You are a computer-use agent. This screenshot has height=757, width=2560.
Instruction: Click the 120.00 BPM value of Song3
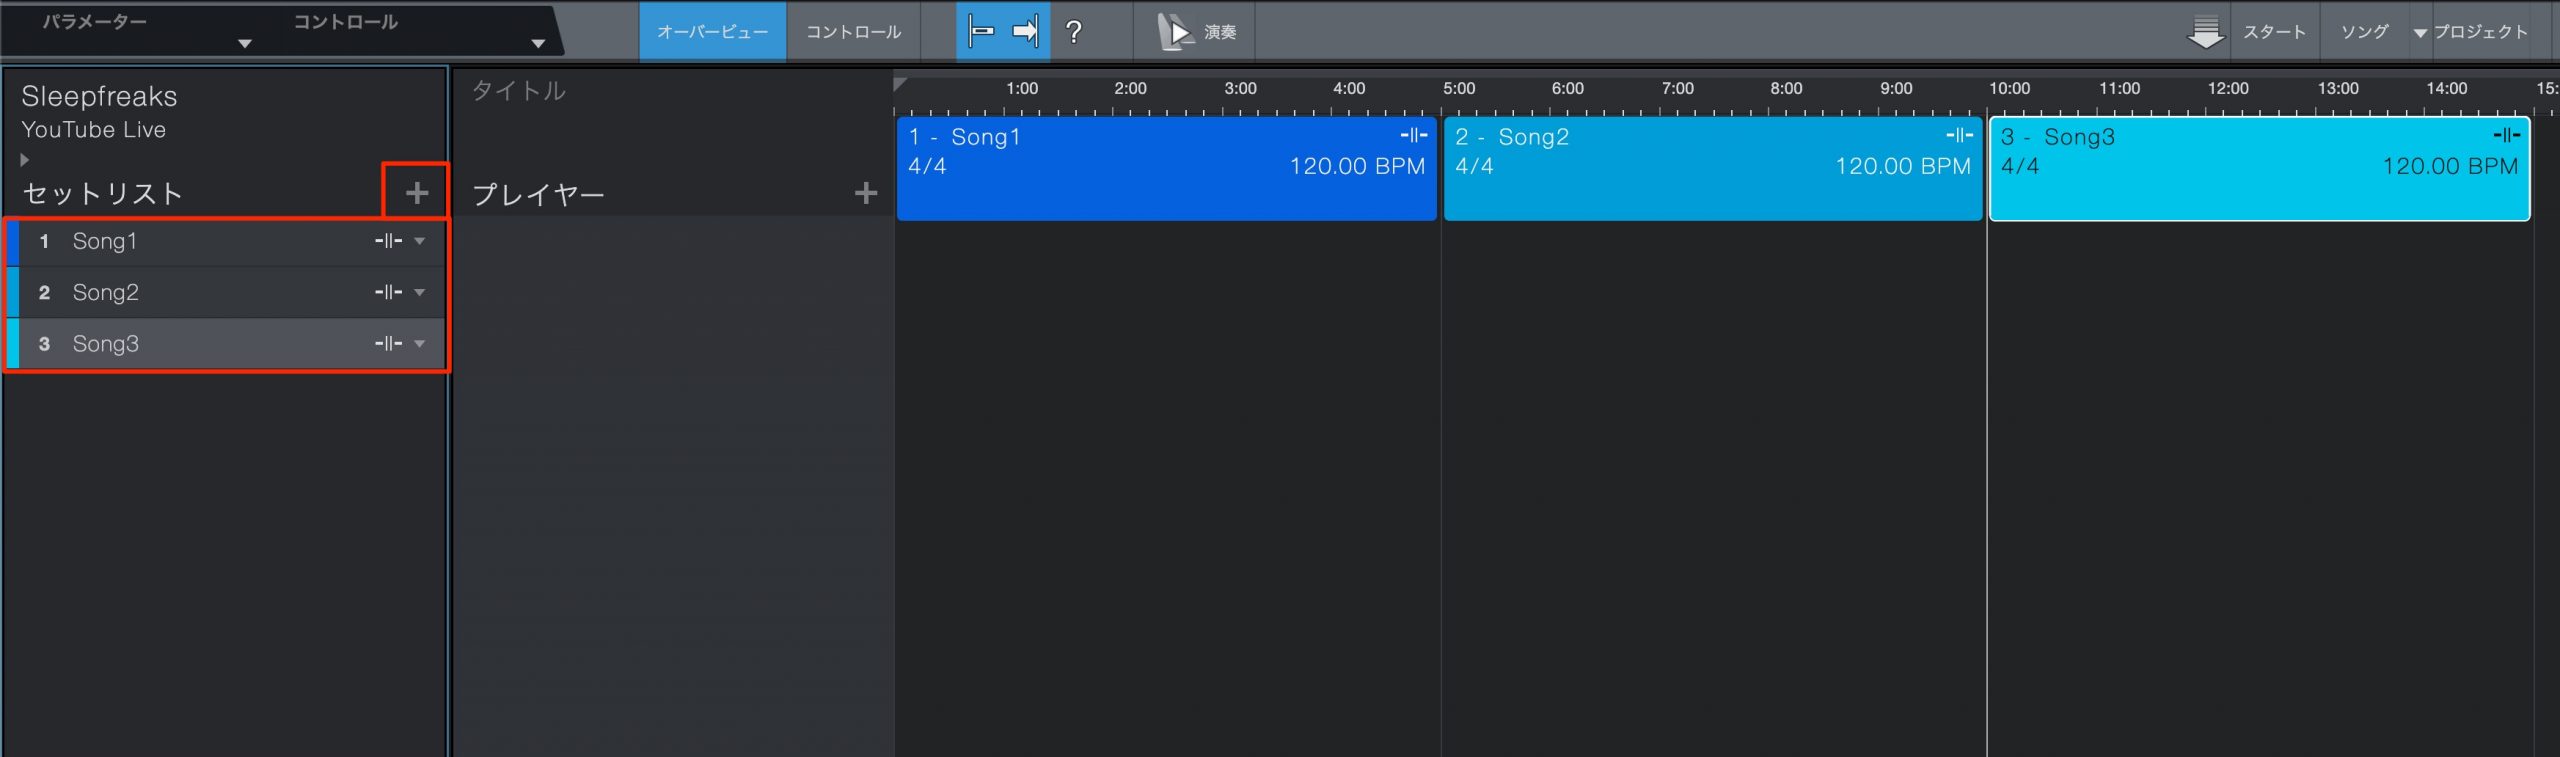[2450, 166]
